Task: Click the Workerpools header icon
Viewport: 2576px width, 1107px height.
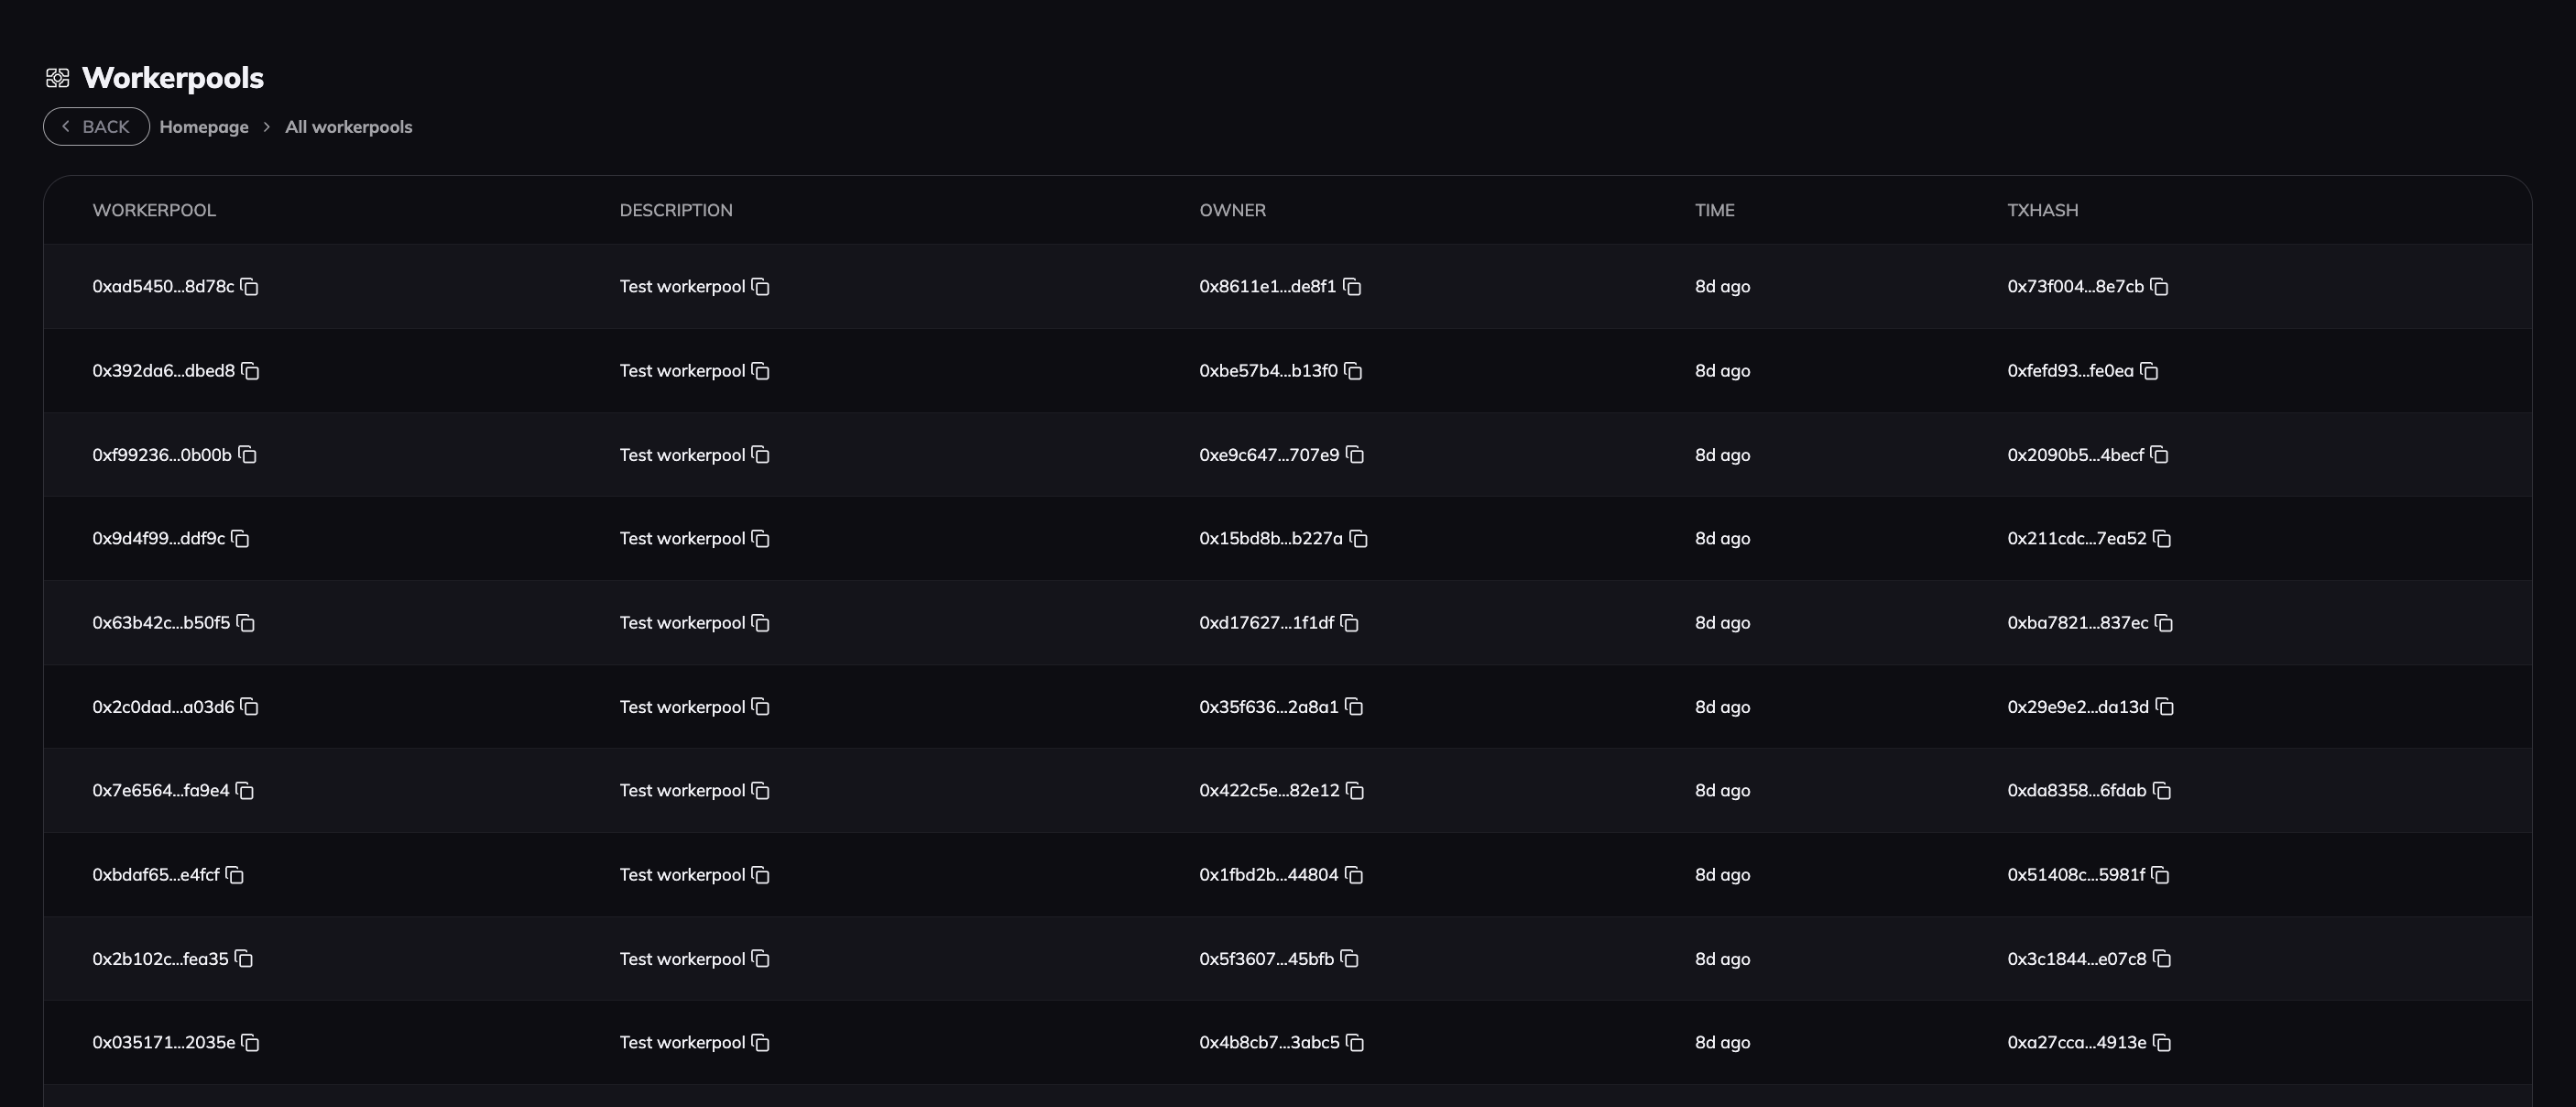Action: pos(57,78)
